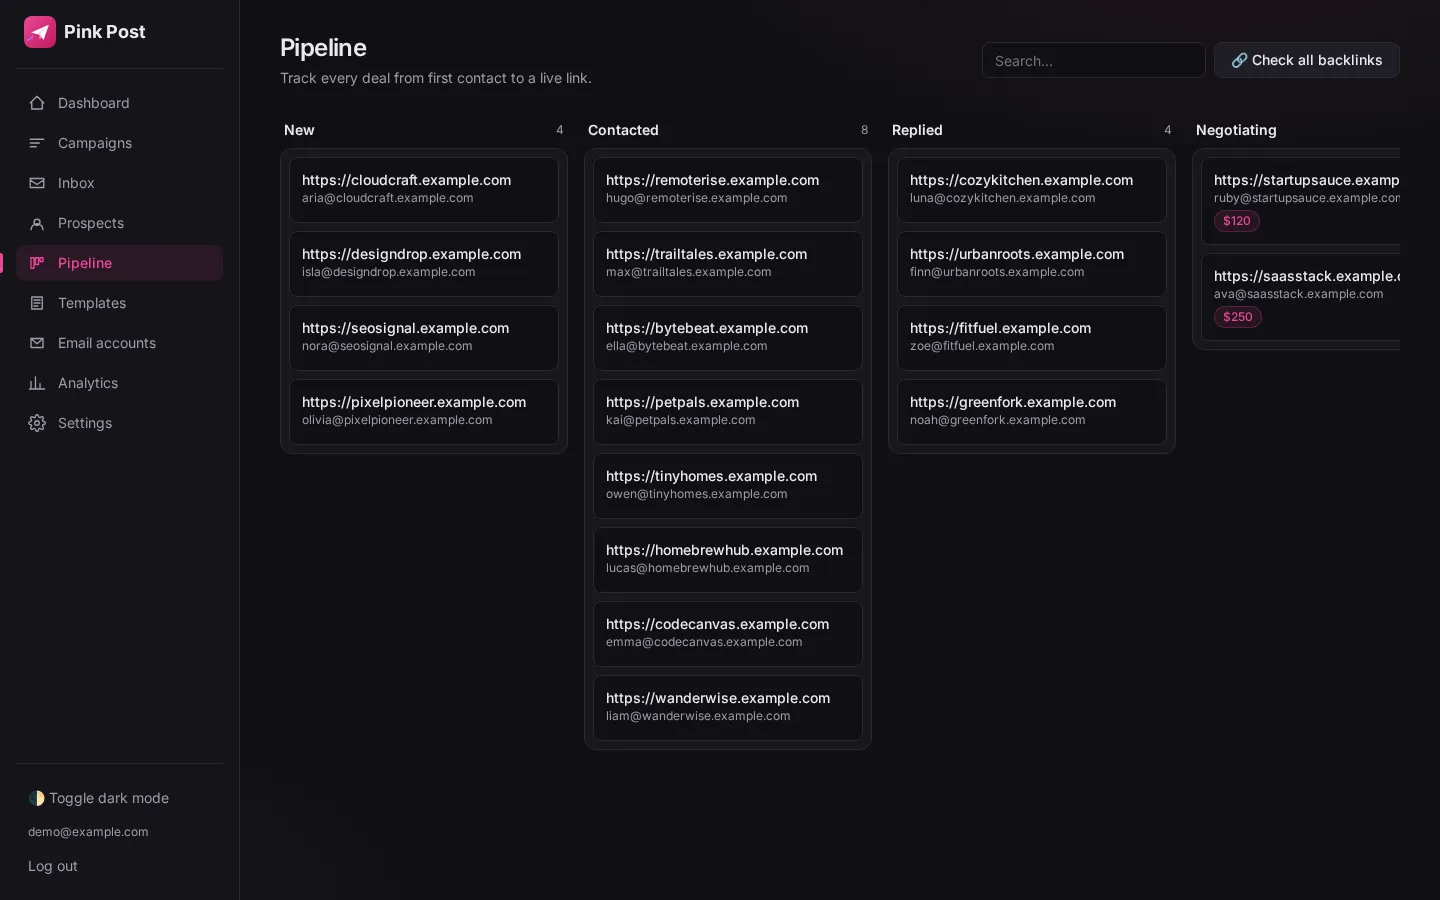Open the pixelpioneer.example.com card
This screenshot has width=1440, height=900.
(x=424, y=412)
